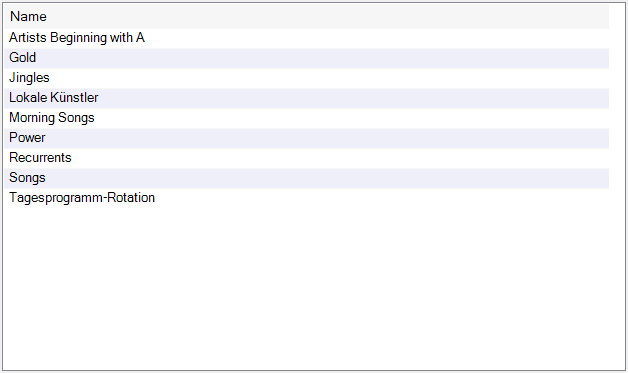This screenshot has width=628, height=373.
Task: Click the empty list area below Tagesprogramm-Rotation
Action: (x=307, y=288)
